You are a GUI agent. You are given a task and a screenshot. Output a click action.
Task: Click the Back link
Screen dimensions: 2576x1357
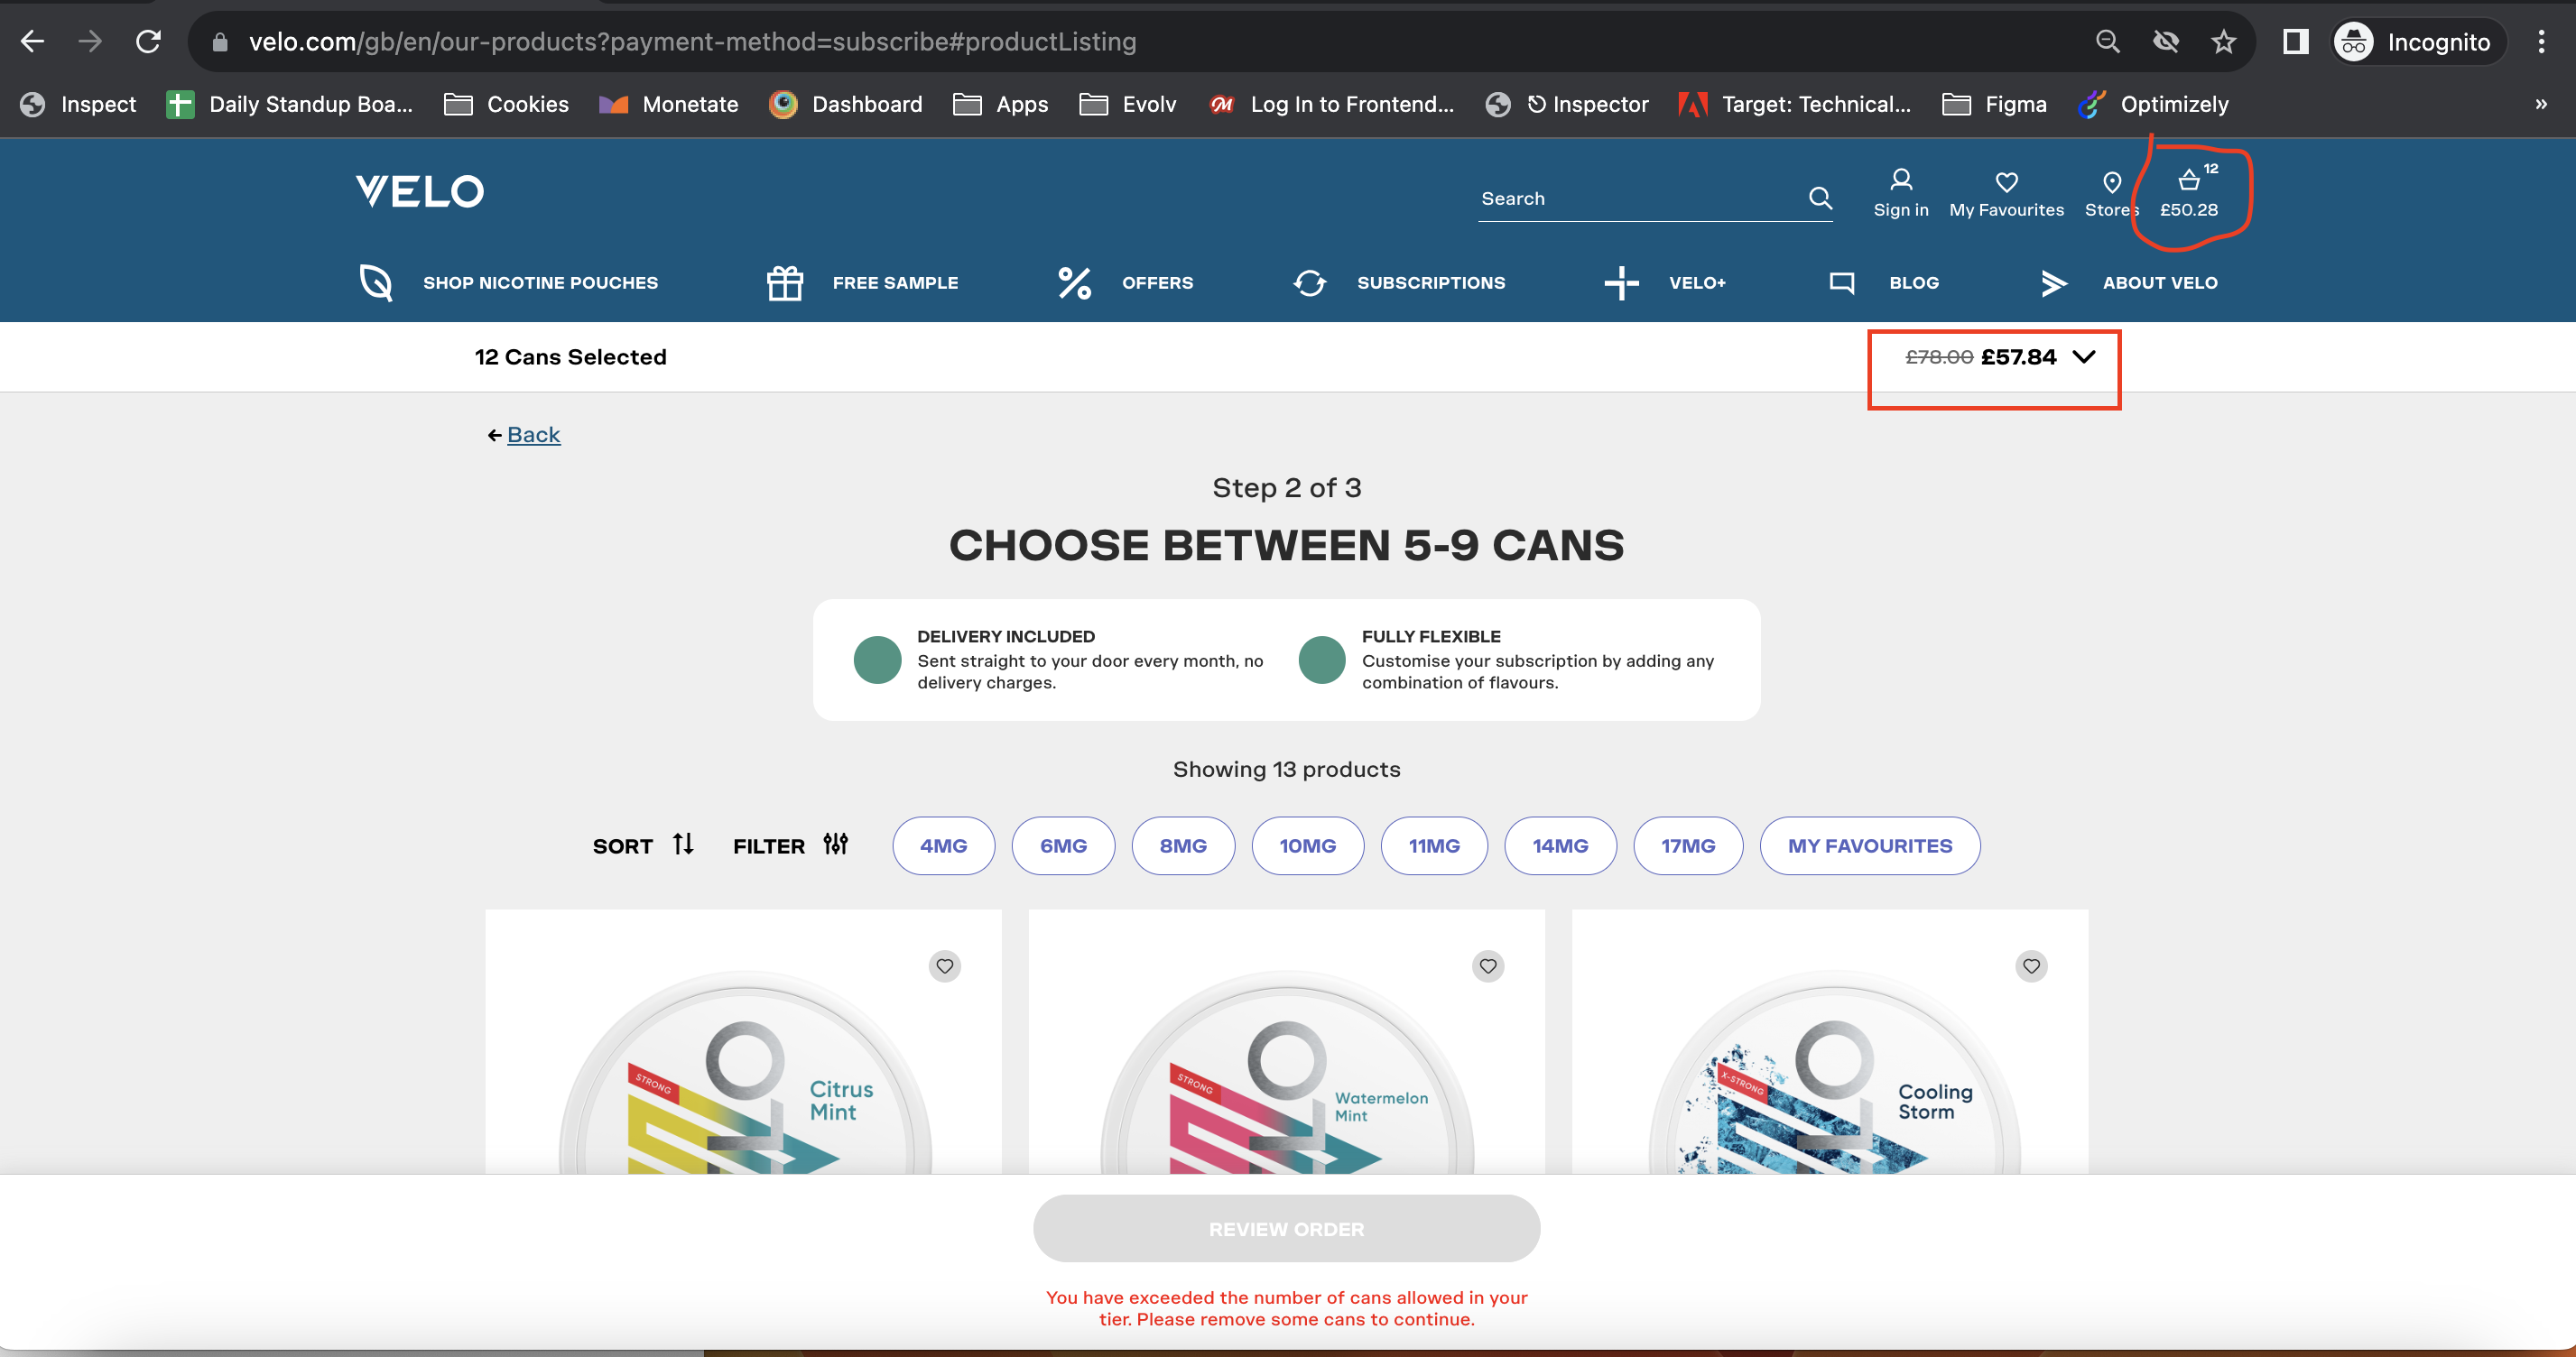[x=533, y=435]
